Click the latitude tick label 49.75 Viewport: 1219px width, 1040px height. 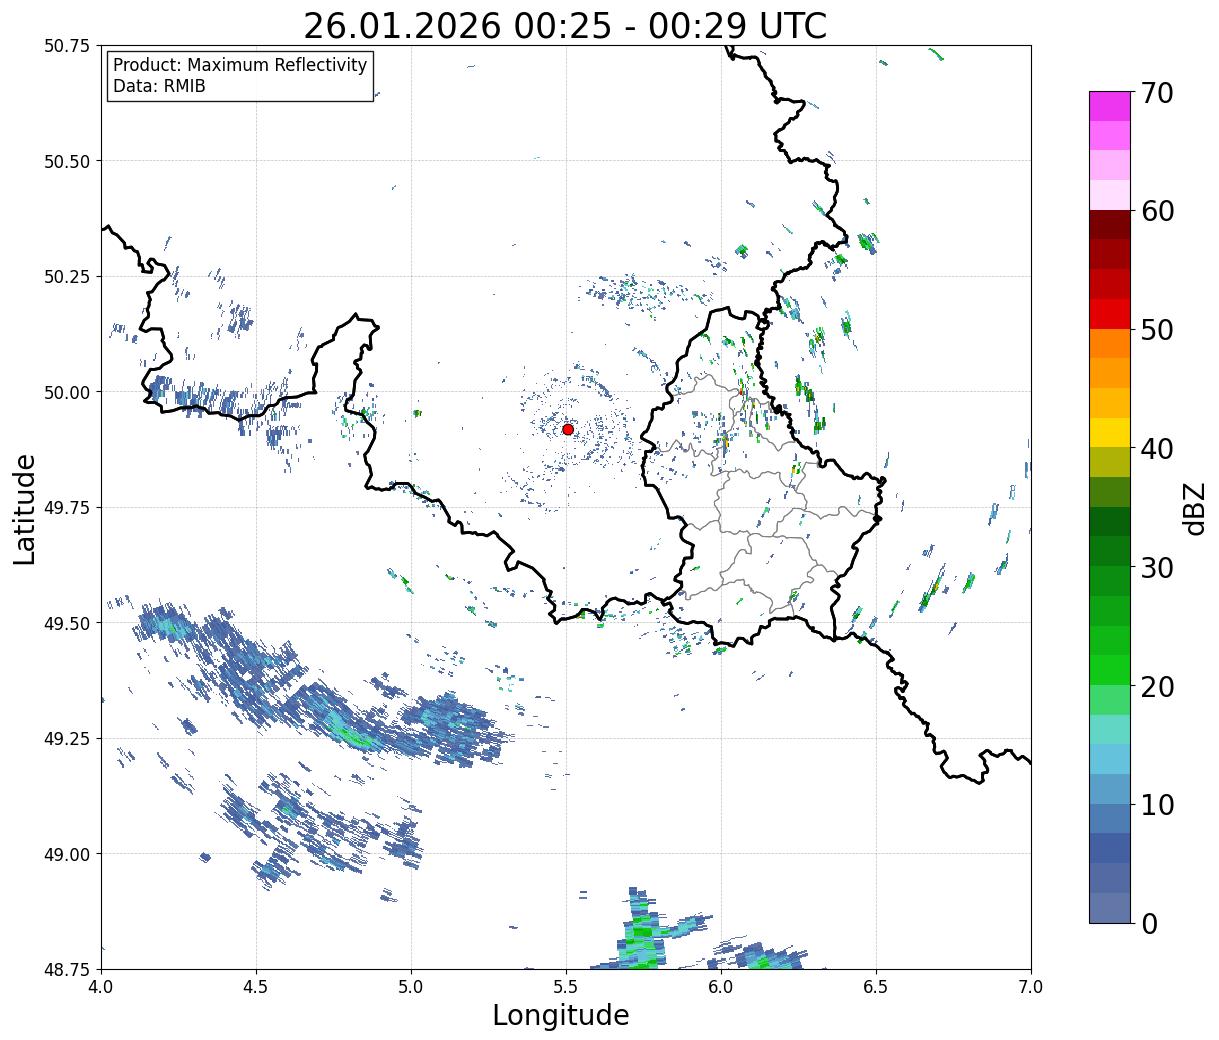[x=67, y=508]
